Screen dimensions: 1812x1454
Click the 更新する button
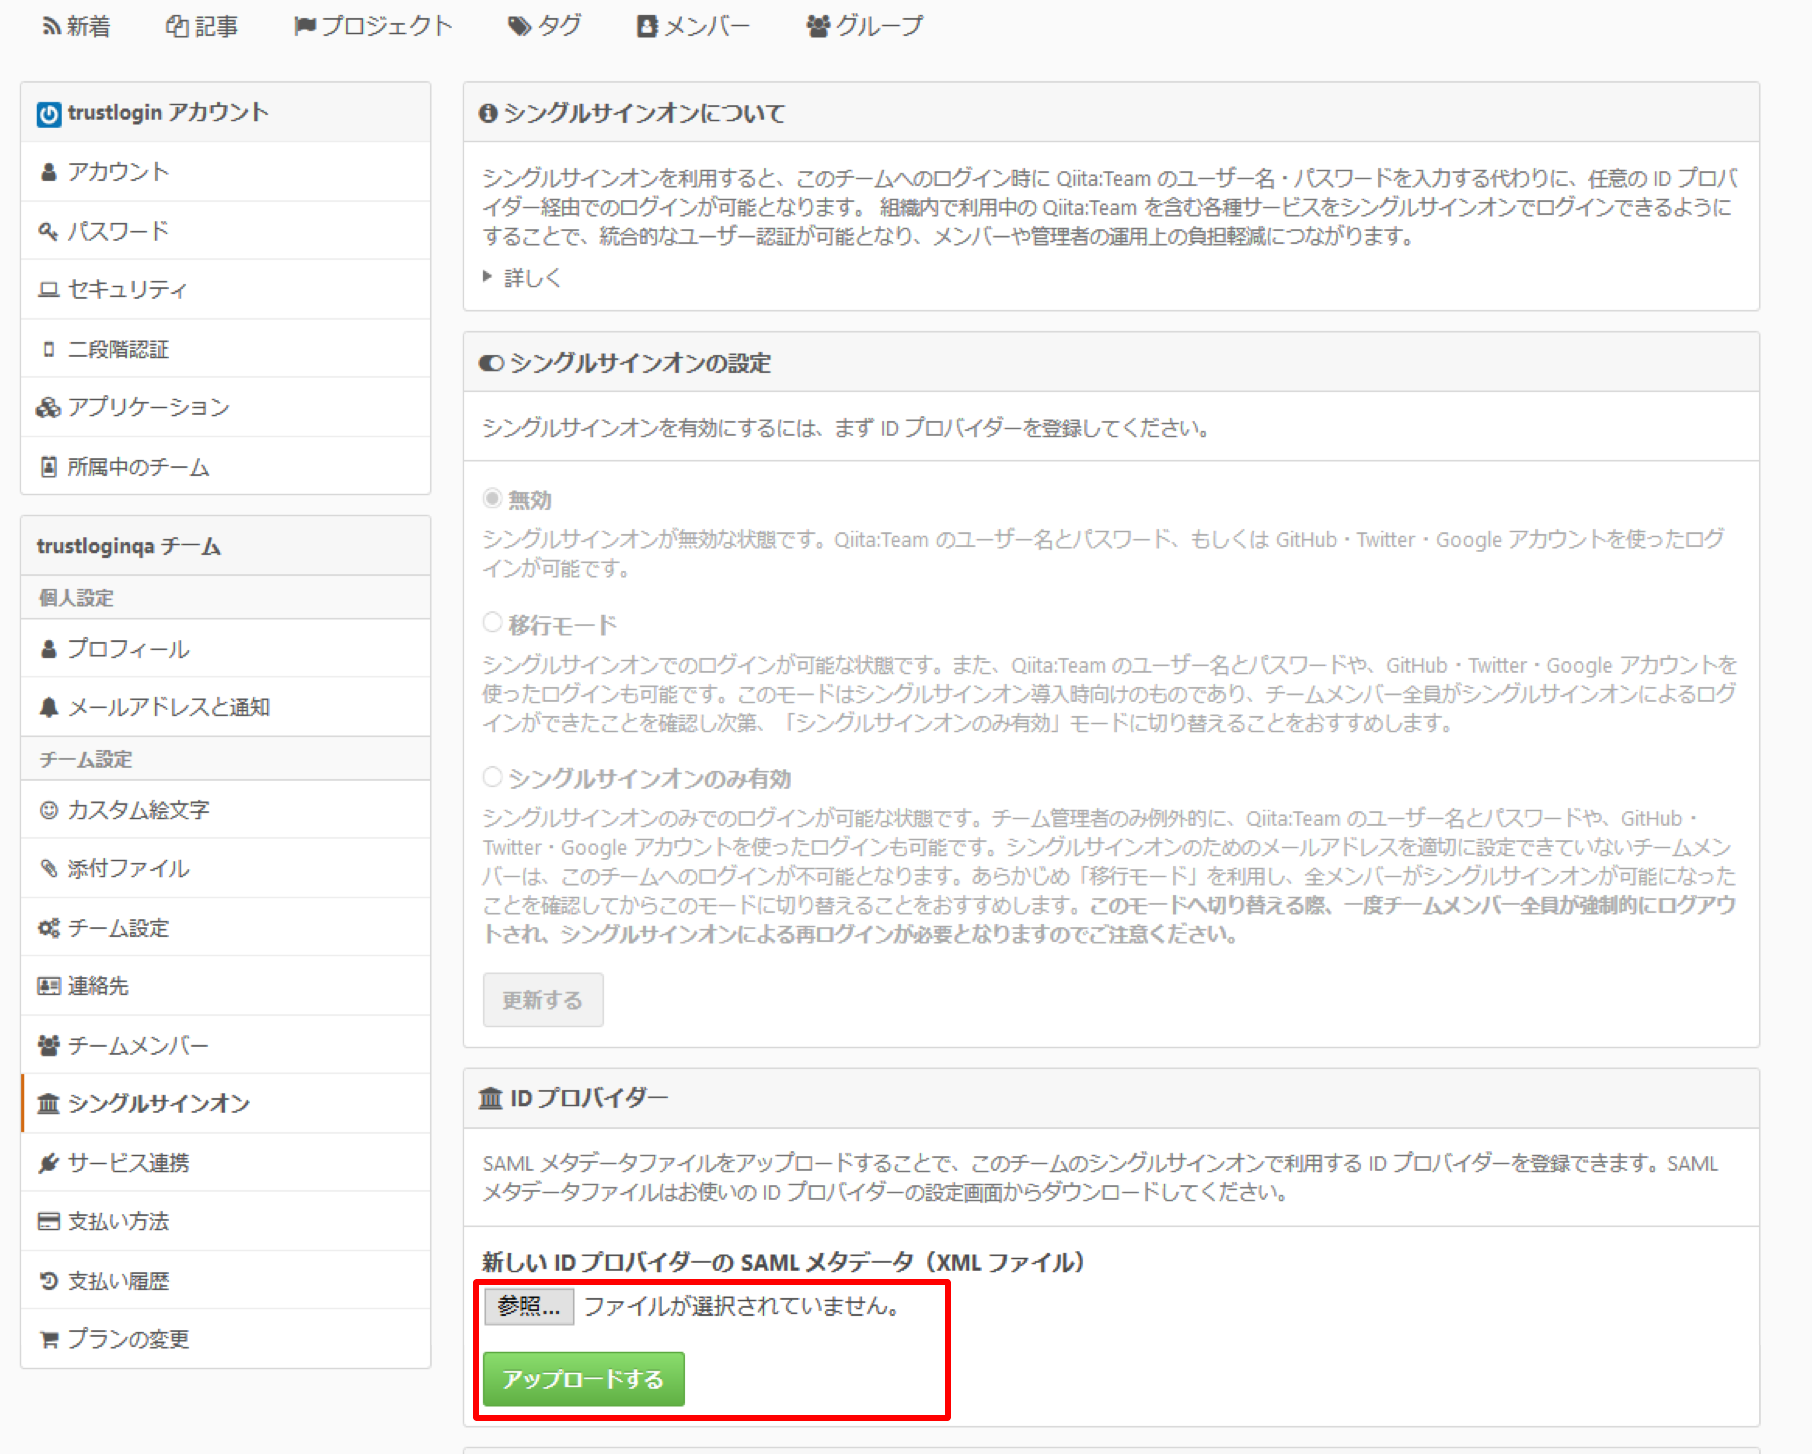[543, 1000]
